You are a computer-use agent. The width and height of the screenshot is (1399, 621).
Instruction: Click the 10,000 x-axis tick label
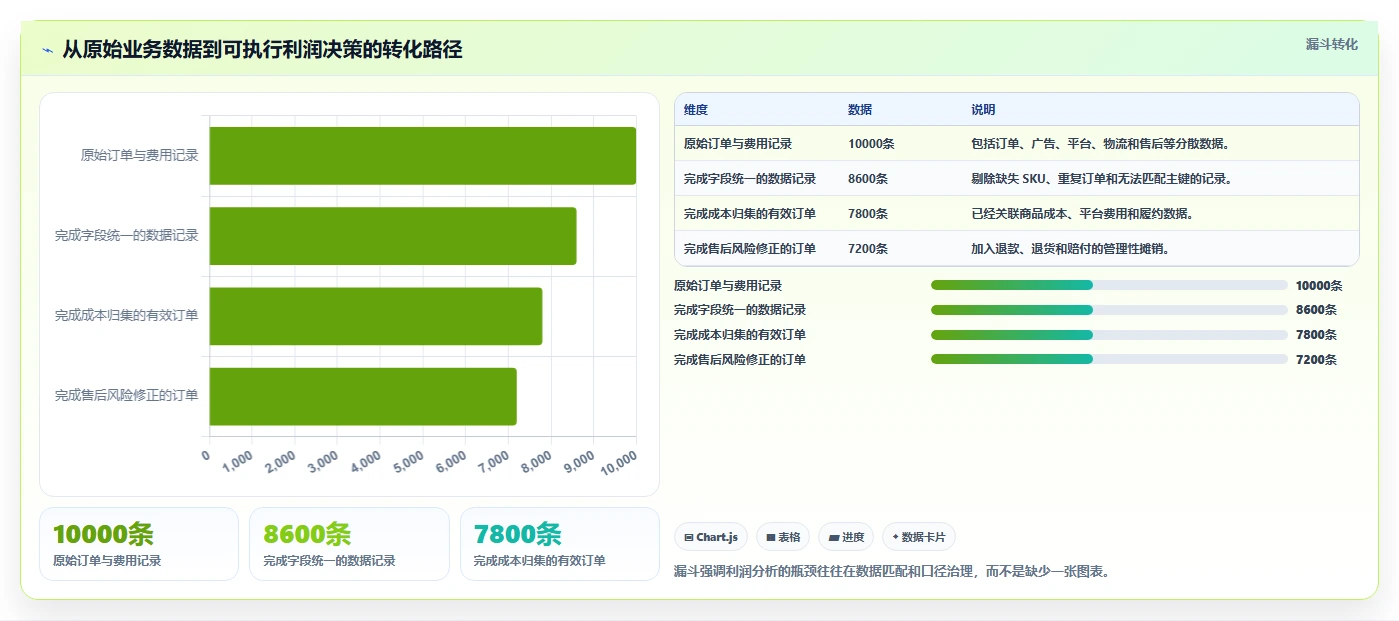[619, 462]
